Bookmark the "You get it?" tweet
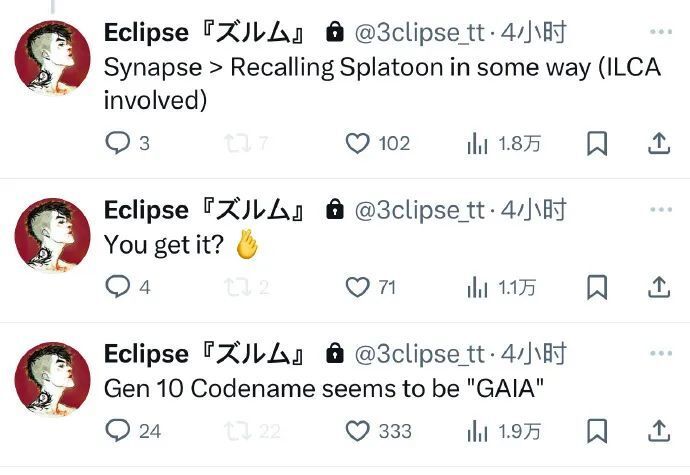 pos(596,288)
